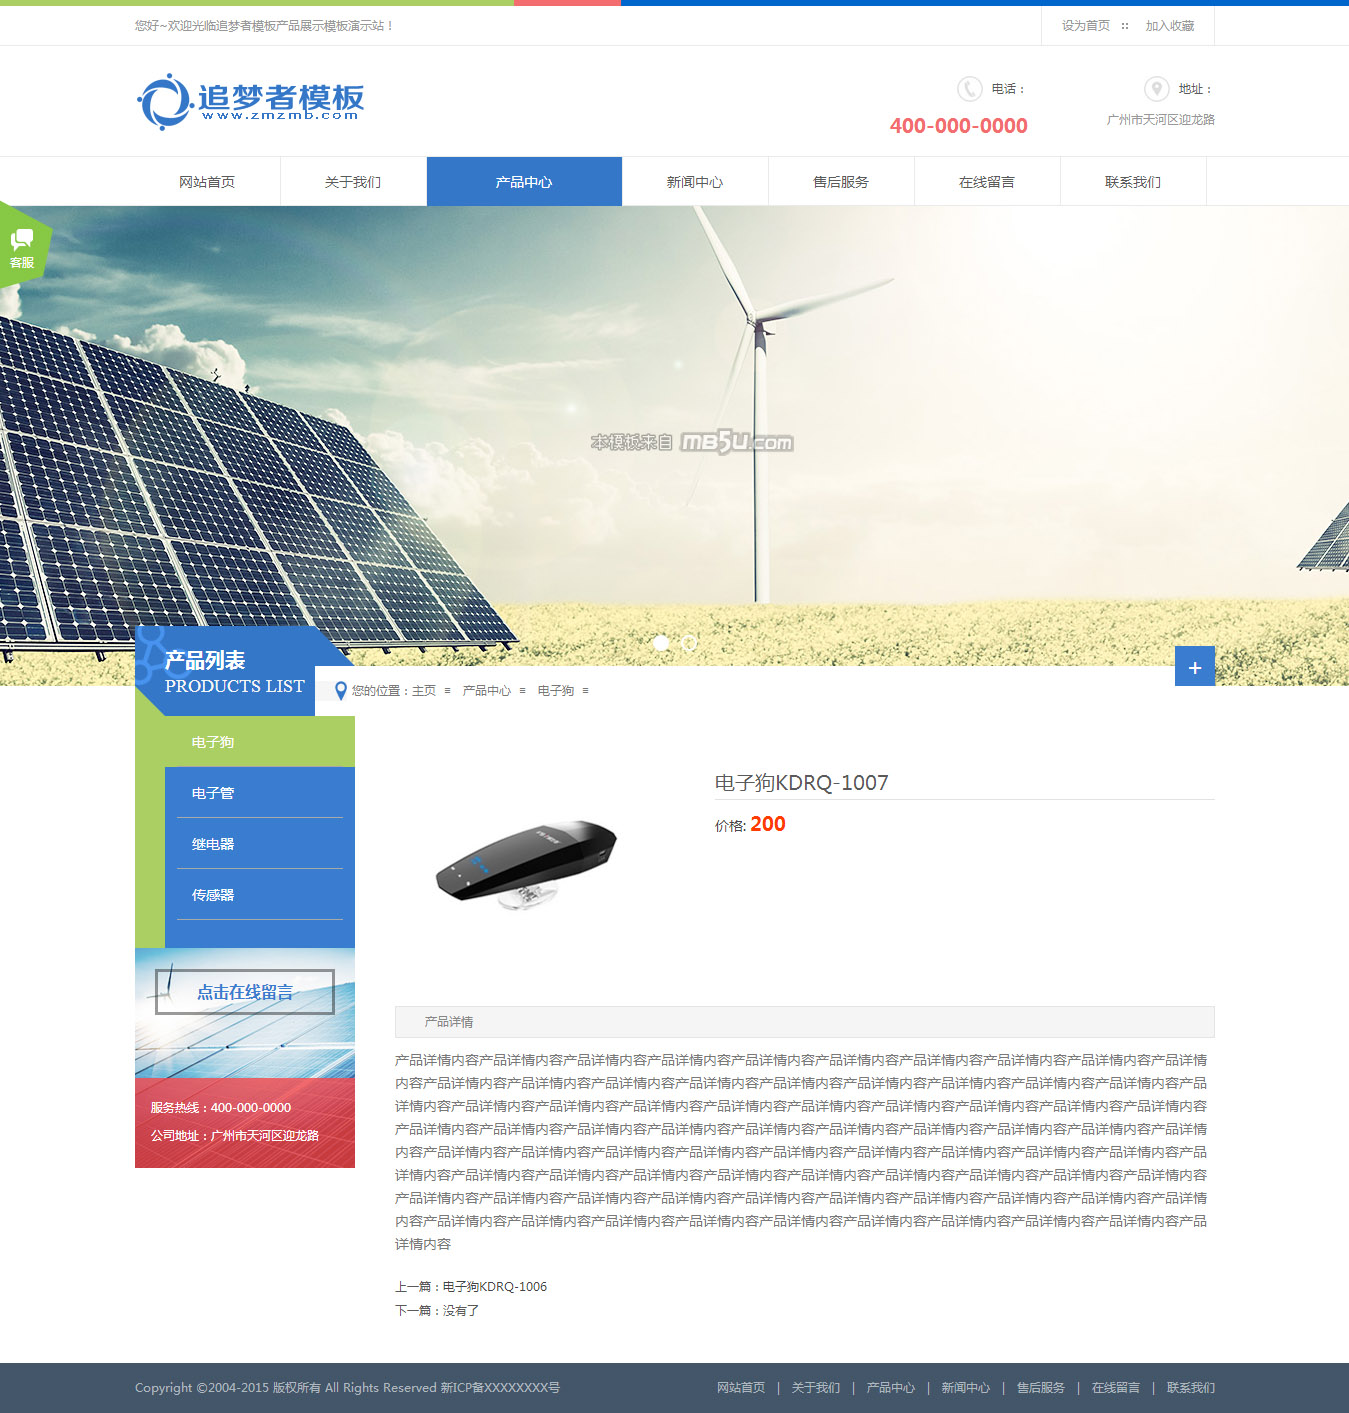Click the 追梦者模板 site logo

tap(251, 101)
